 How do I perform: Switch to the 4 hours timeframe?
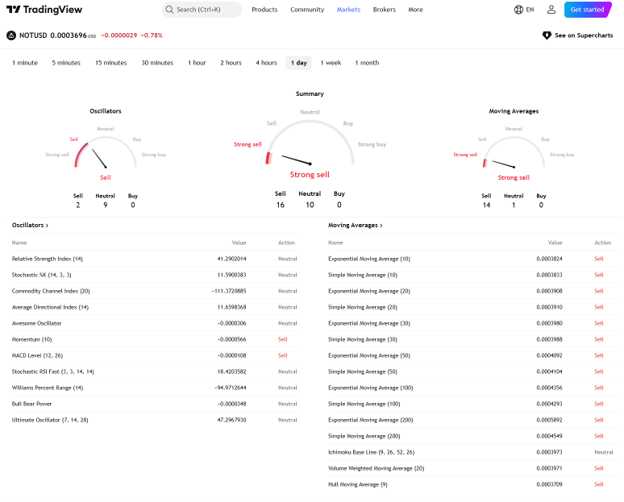click(x=266, y=63)
